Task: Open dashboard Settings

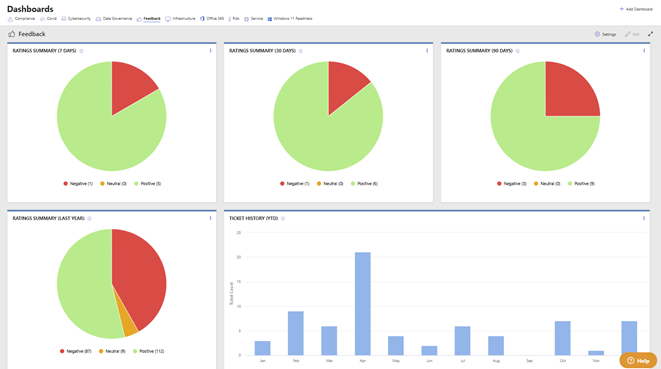Action: click(x=605, y=34)
